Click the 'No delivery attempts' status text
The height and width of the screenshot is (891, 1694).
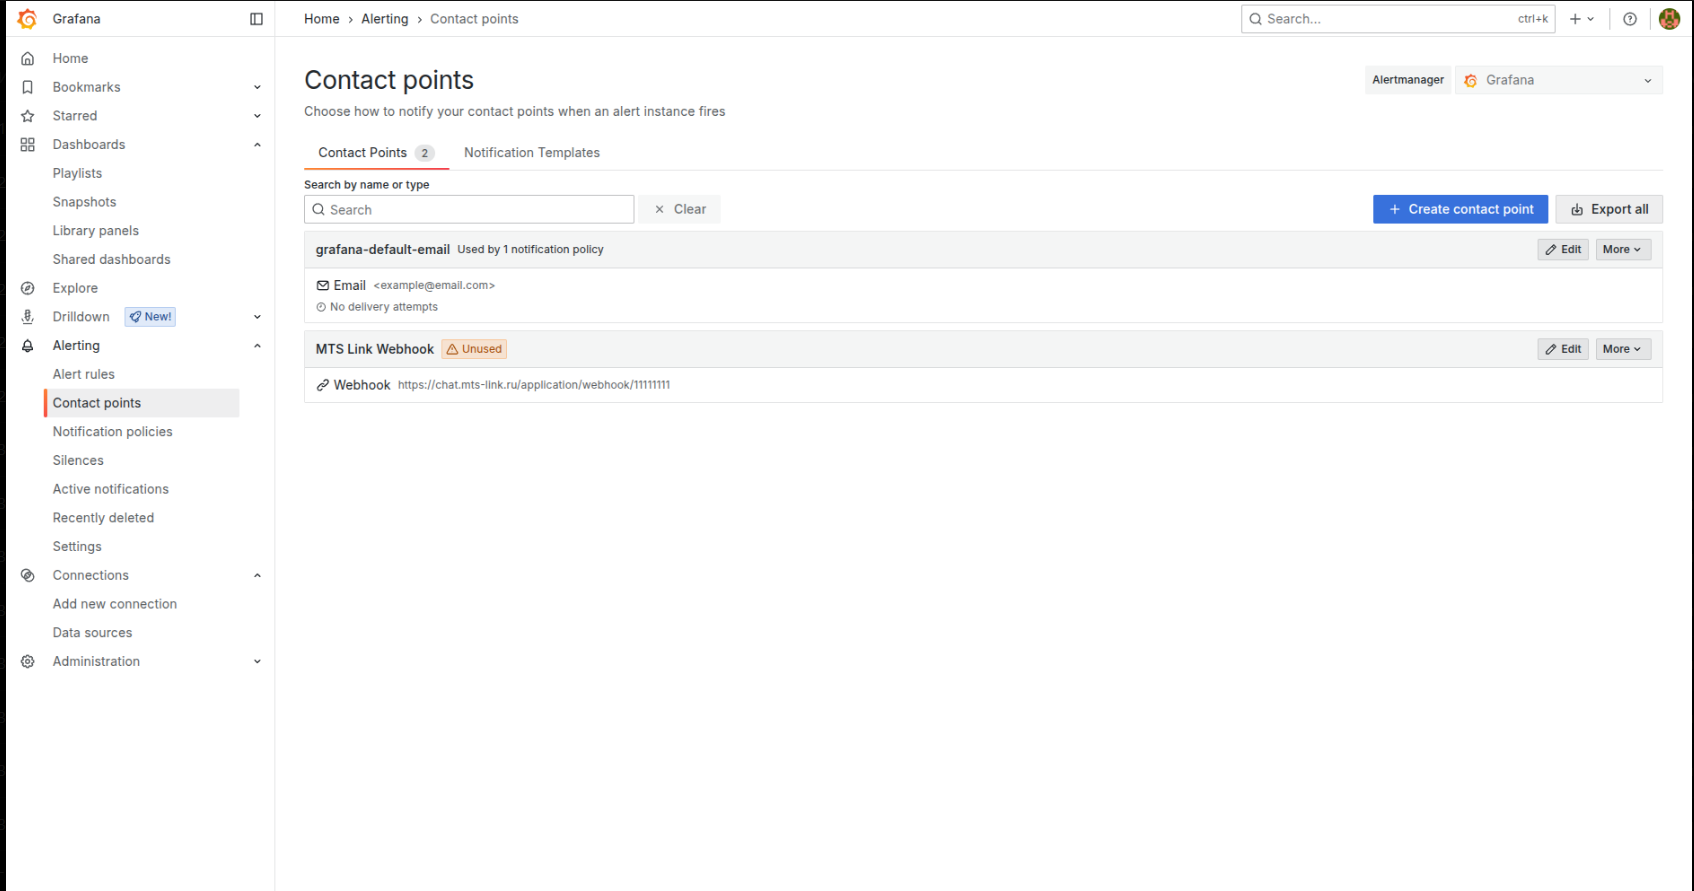(384, 307)
